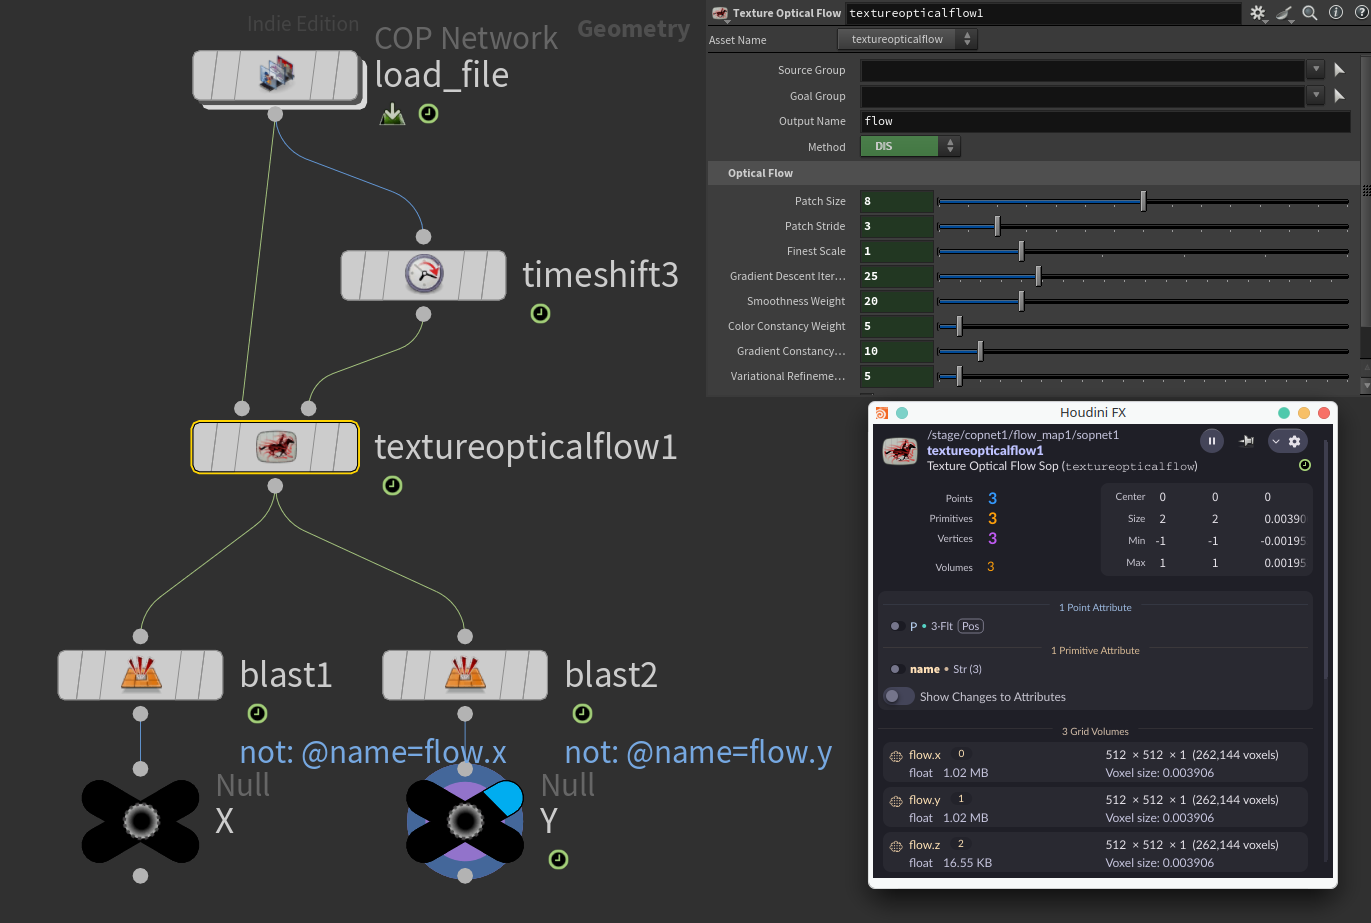
Task: Select the blast1 node
Action: pyautogui.click(x=140, y=675)
